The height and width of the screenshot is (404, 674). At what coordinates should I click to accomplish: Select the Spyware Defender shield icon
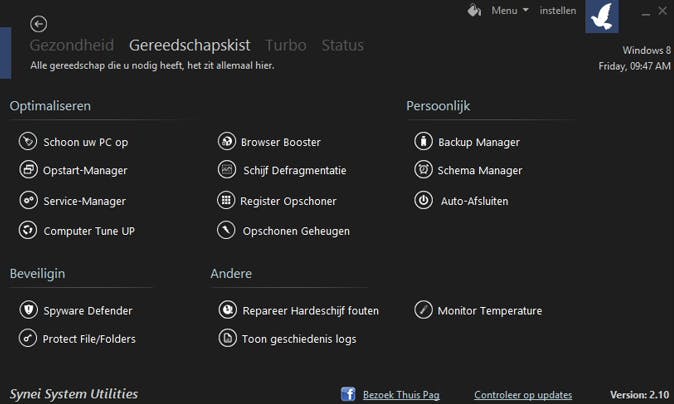[27, 310]
